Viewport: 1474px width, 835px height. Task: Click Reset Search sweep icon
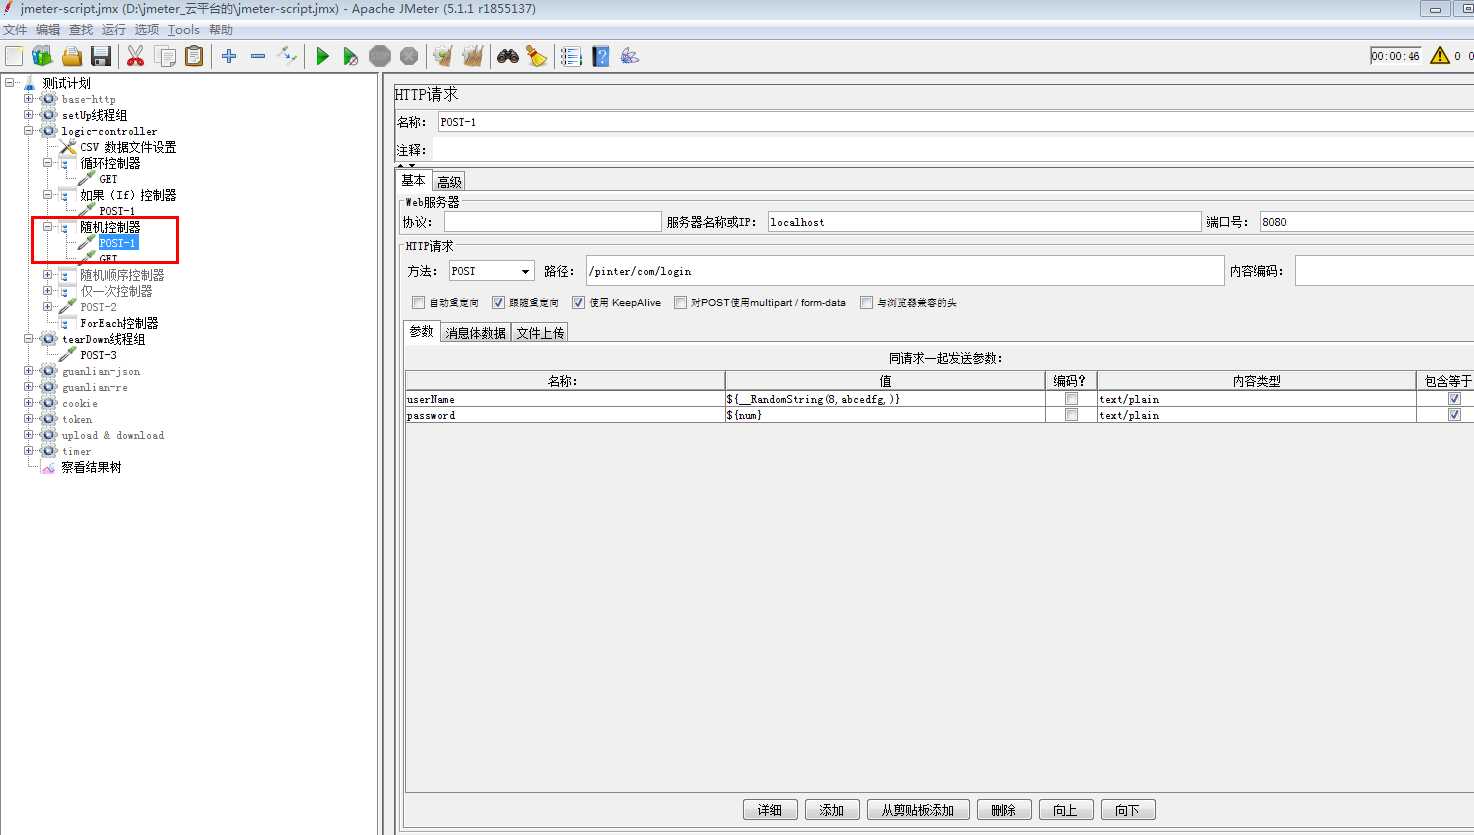coord(537,56)
